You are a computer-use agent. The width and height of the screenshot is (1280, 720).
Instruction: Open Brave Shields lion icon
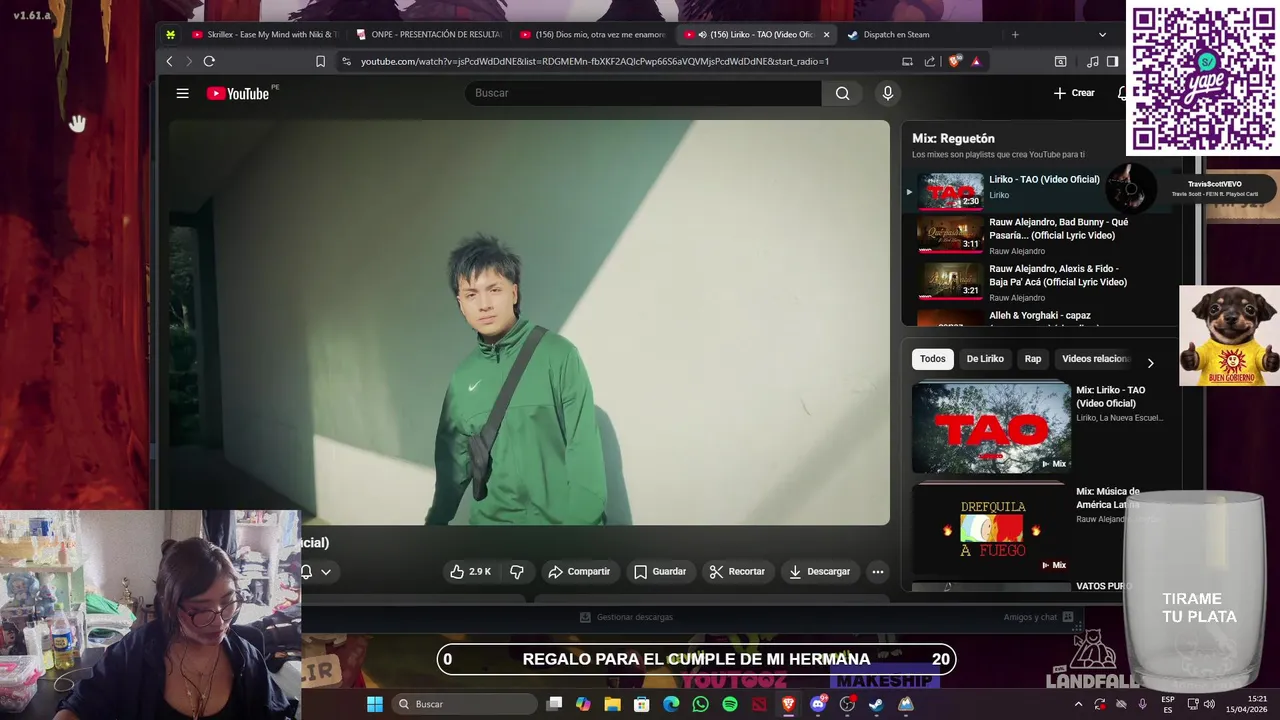pyautogui.click(x=954, y=61)
